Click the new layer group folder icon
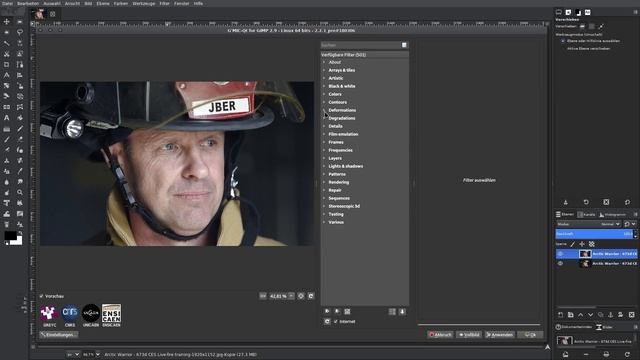 point(571,315)
